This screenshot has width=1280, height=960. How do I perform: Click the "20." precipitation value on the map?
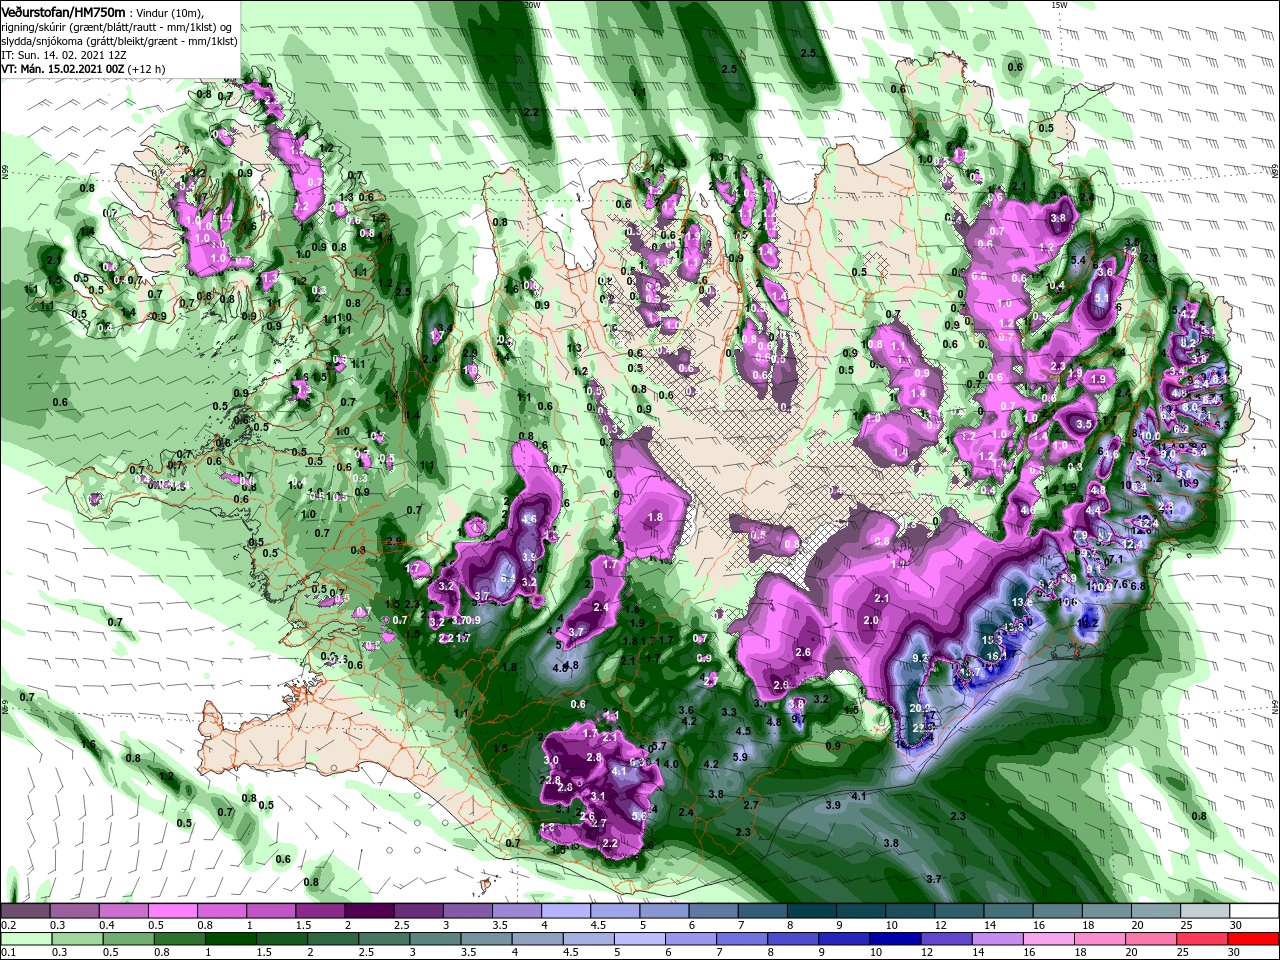(918, 708)
